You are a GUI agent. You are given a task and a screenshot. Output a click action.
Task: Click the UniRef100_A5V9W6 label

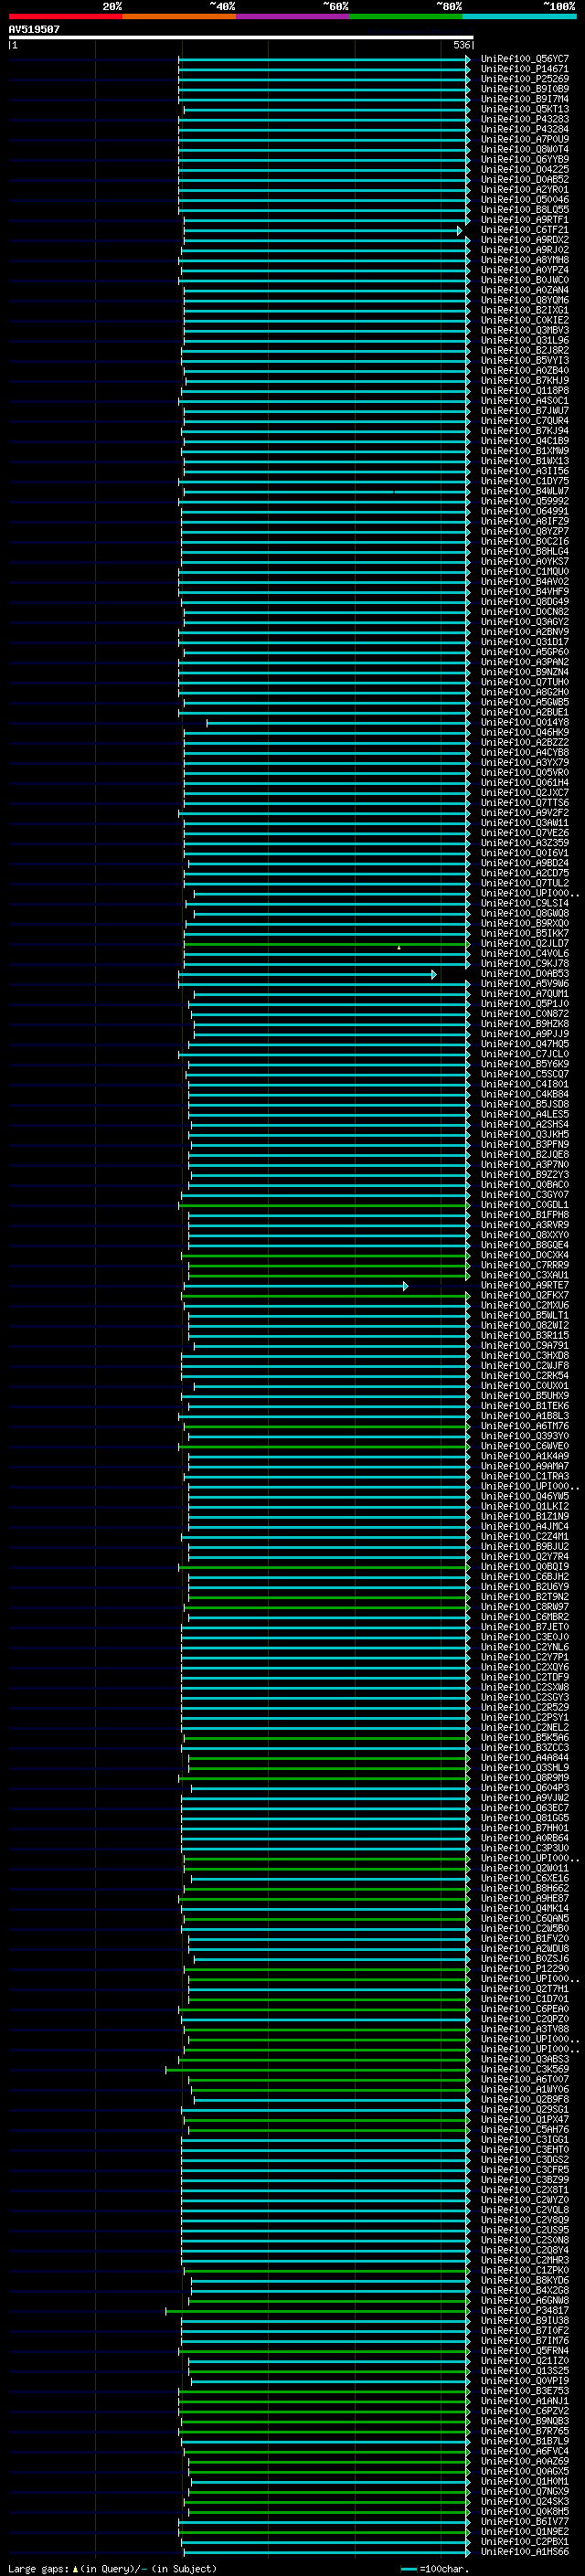(525, 983)
